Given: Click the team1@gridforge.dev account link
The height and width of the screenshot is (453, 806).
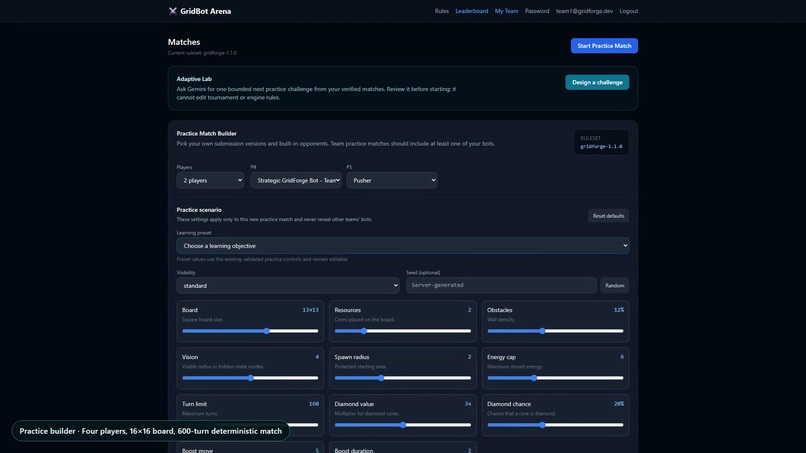Looking at the screenshot, I should [x=584, y=11].
